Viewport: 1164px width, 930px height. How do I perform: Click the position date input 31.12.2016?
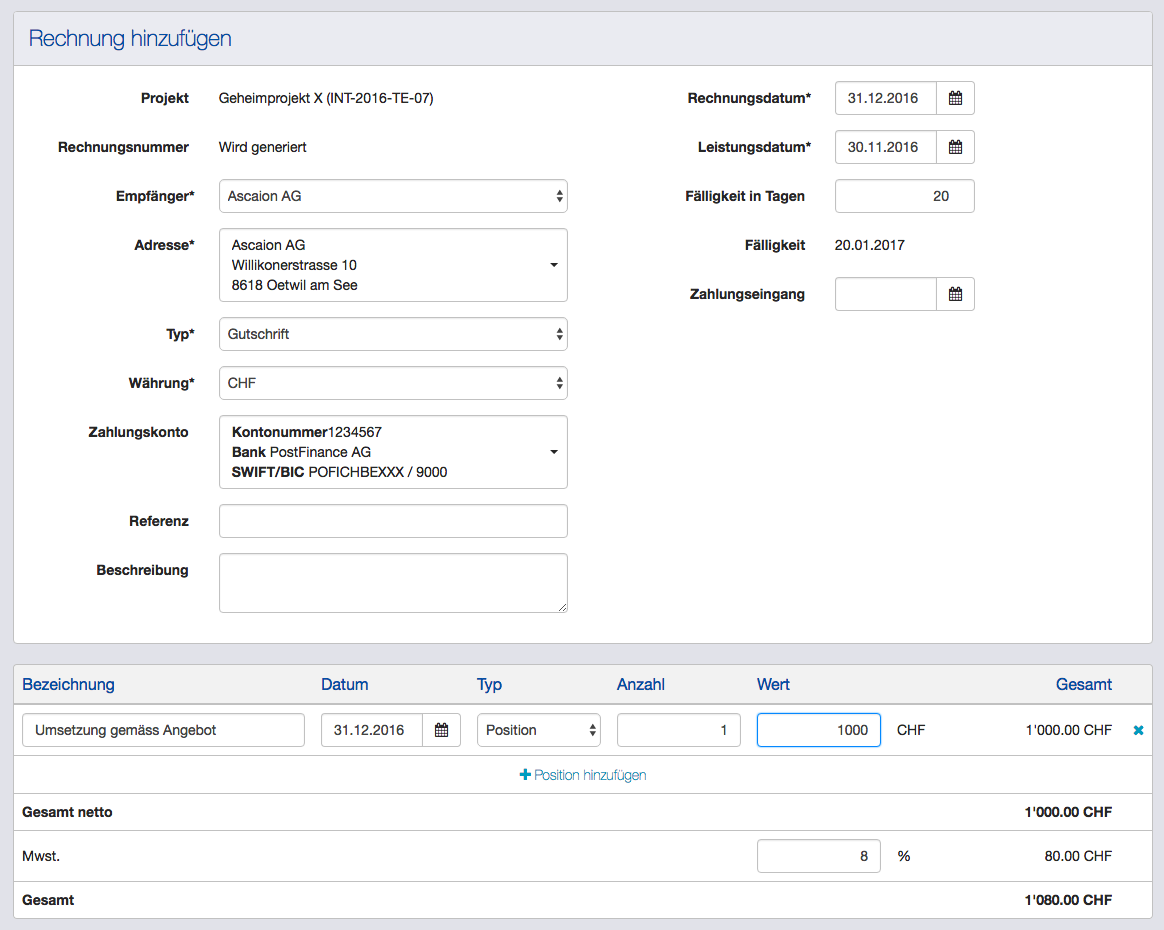[x=372, y=730]
